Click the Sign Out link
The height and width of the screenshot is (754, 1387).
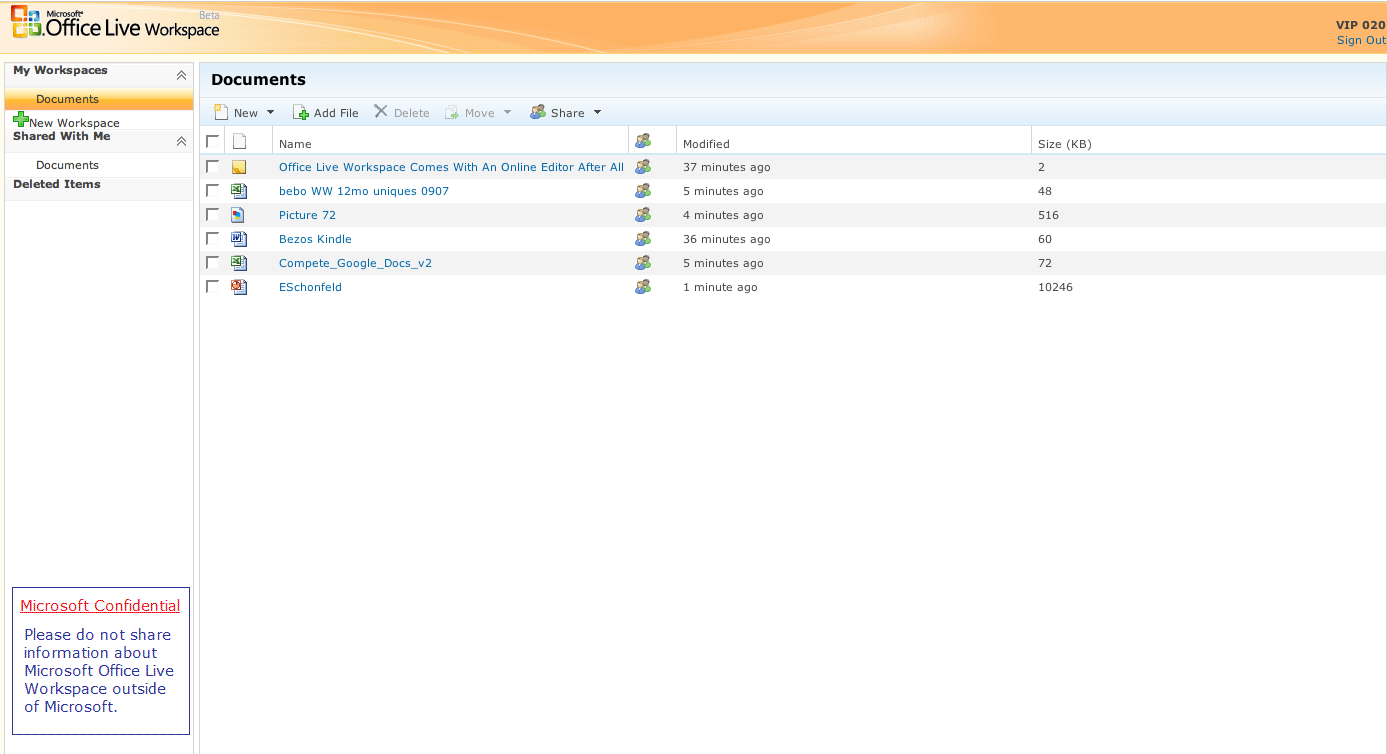click(1361, 40)
